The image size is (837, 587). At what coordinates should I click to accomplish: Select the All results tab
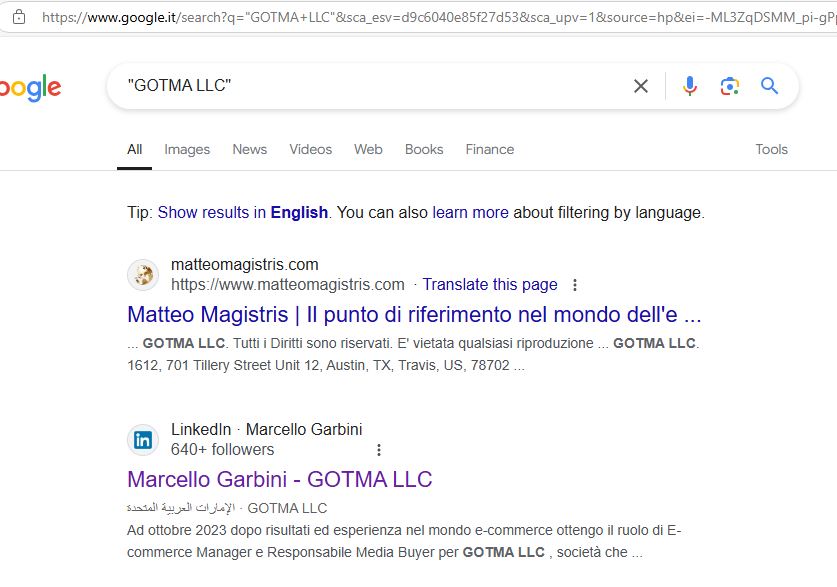(135, 149)
